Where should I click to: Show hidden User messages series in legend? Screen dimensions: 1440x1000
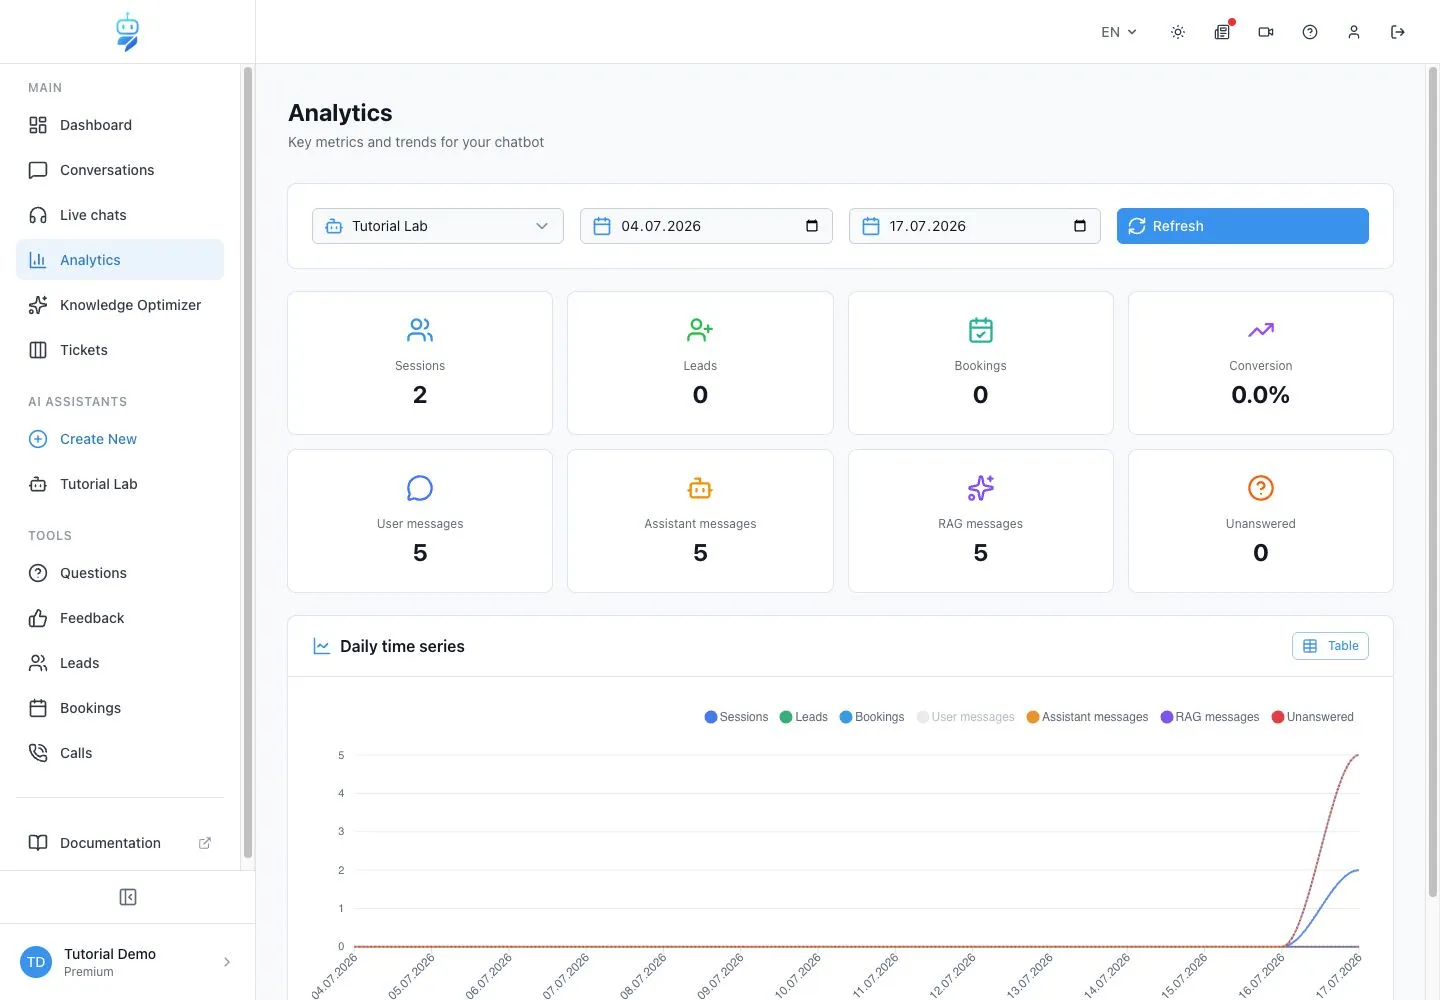pos(965,717)
